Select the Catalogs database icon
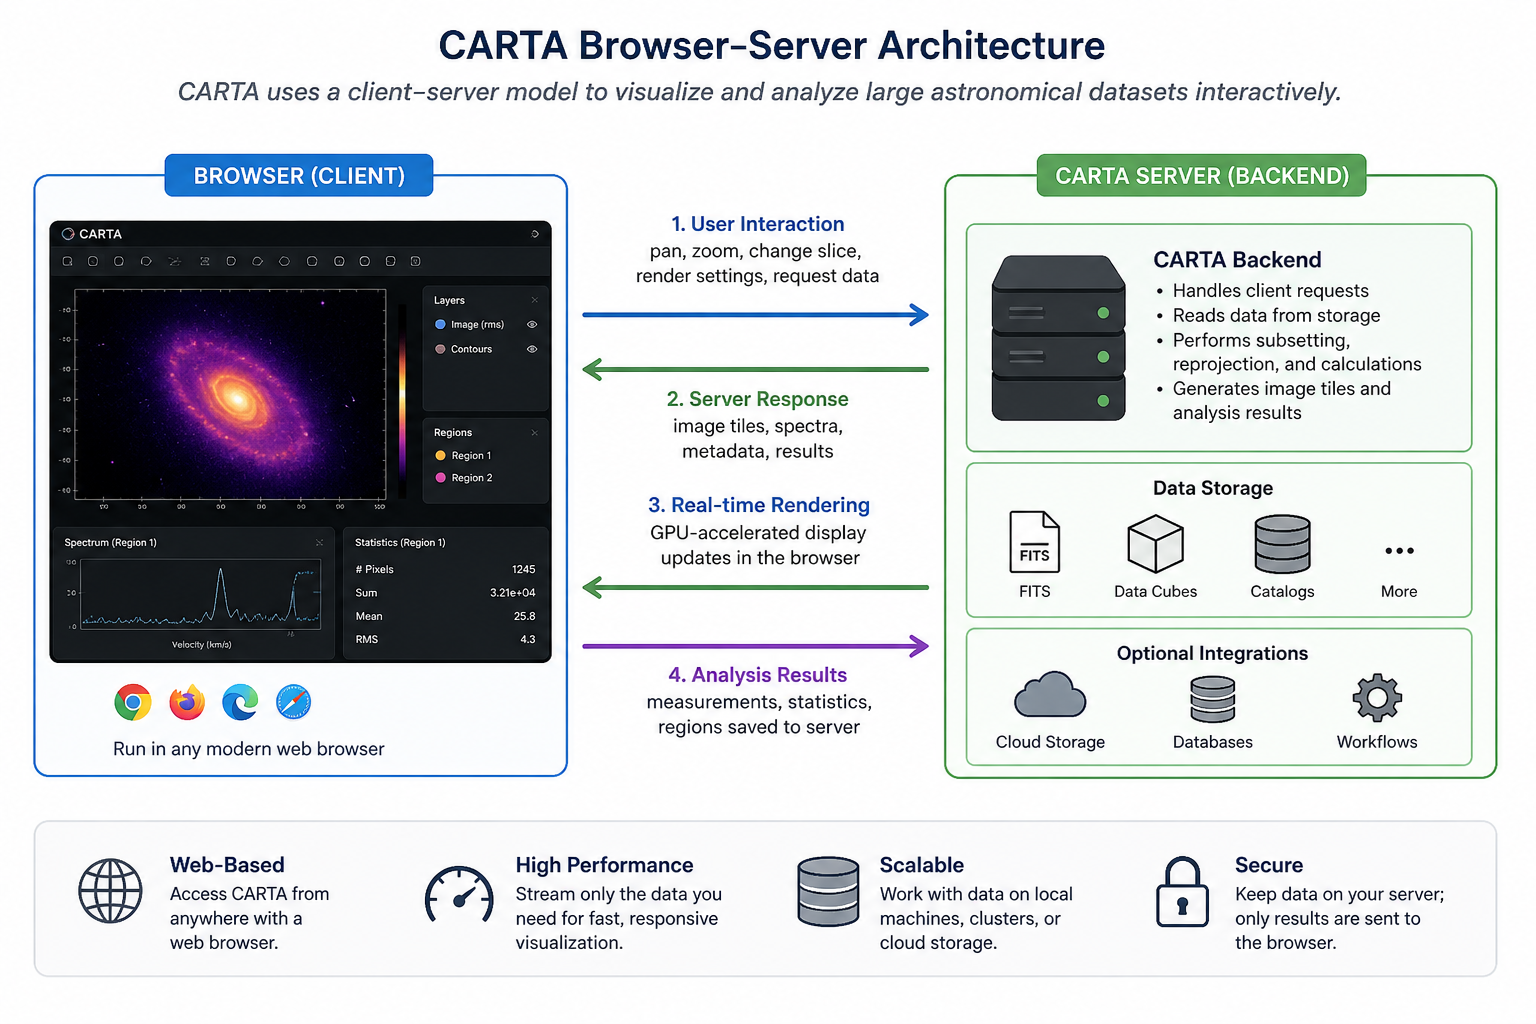This screenshot has height=1024, width=1536. [x=1283, y=544]
